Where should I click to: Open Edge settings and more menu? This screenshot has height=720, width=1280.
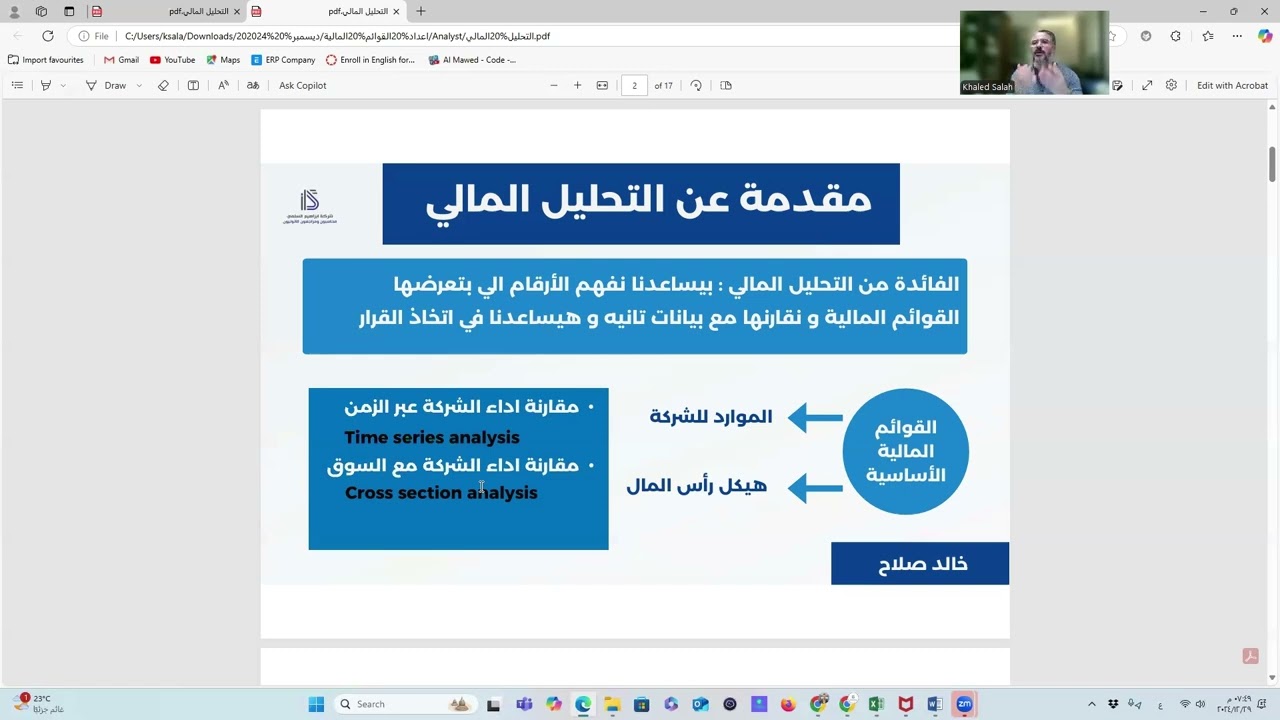pos(1237,36)
